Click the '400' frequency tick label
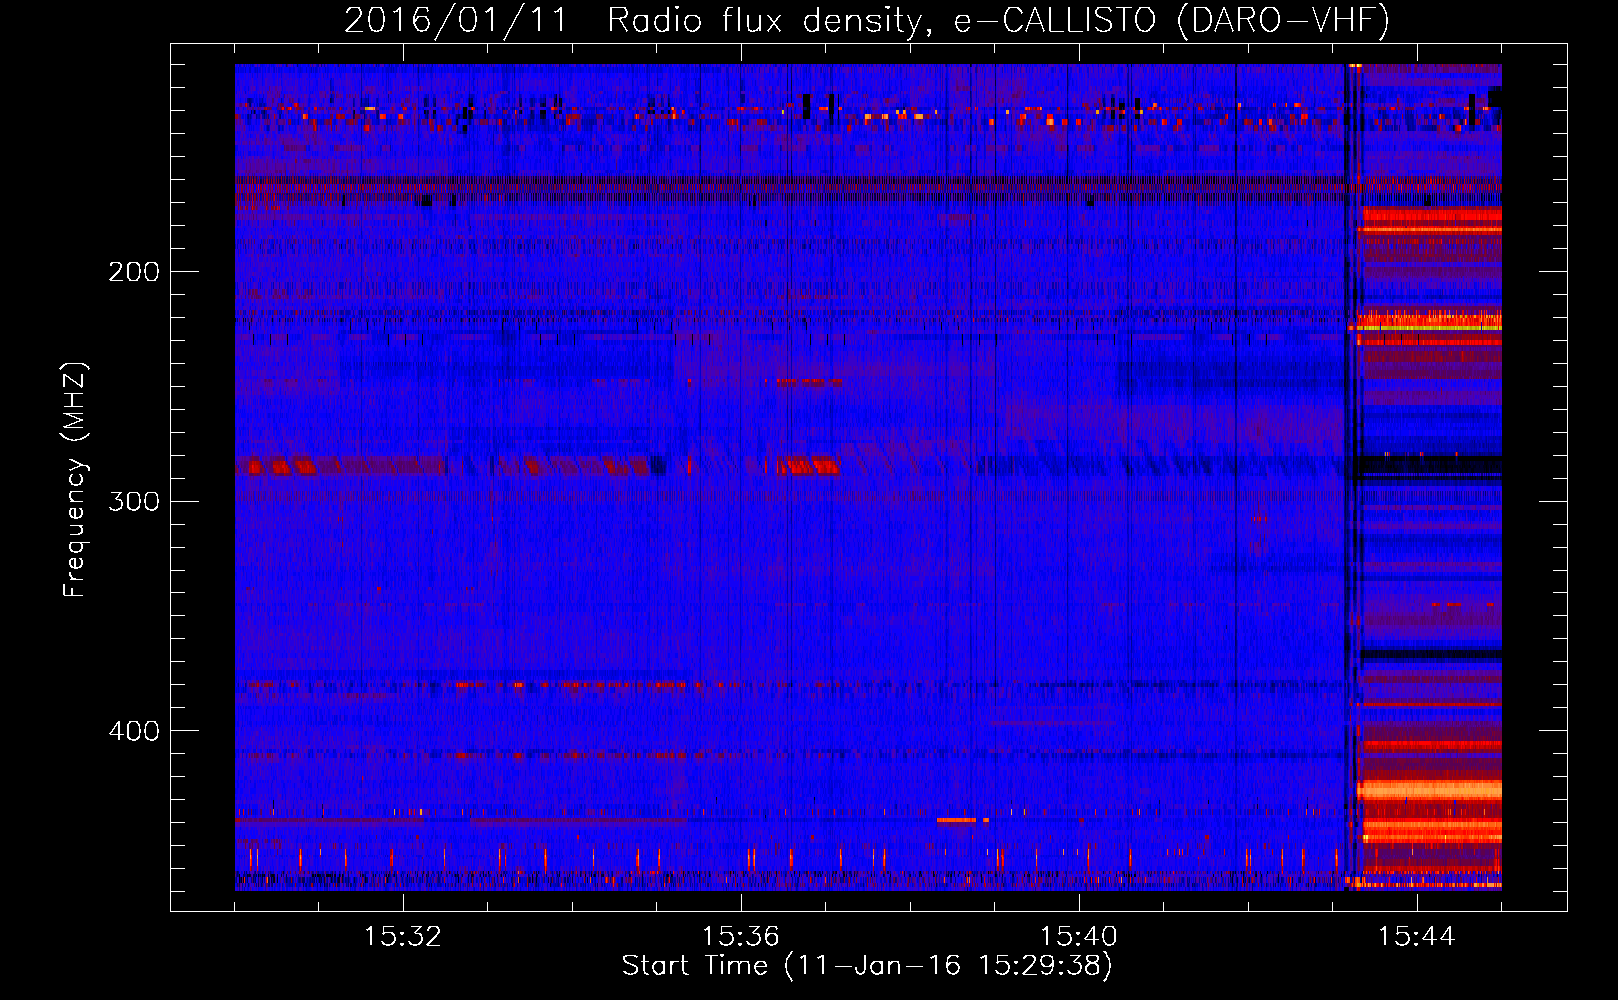 tap(134, 731)
